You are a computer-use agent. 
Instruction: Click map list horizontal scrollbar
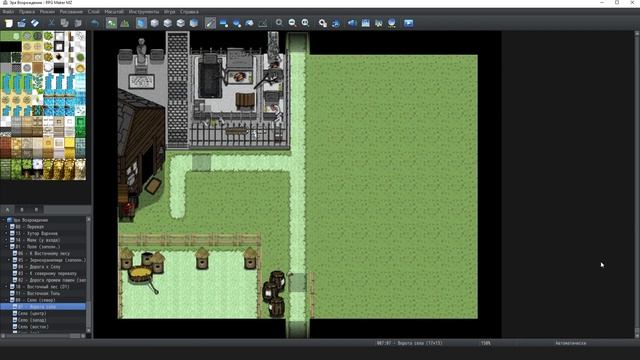pyautogui.click(x=43, y=336)
